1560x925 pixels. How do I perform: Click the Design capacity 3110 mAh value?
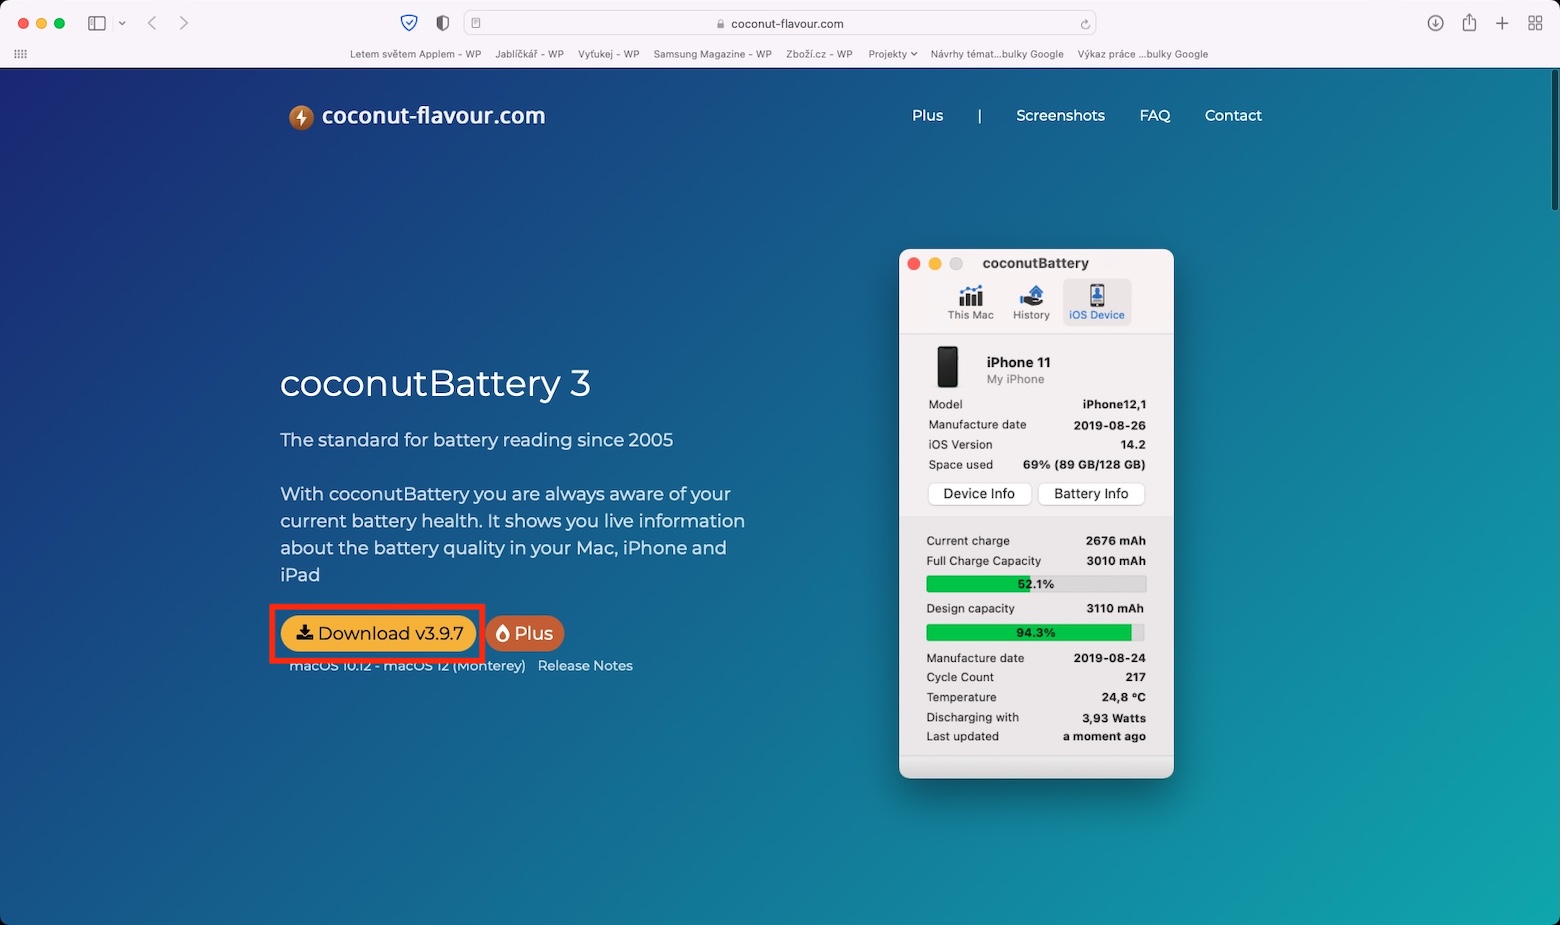(1116, 609)
